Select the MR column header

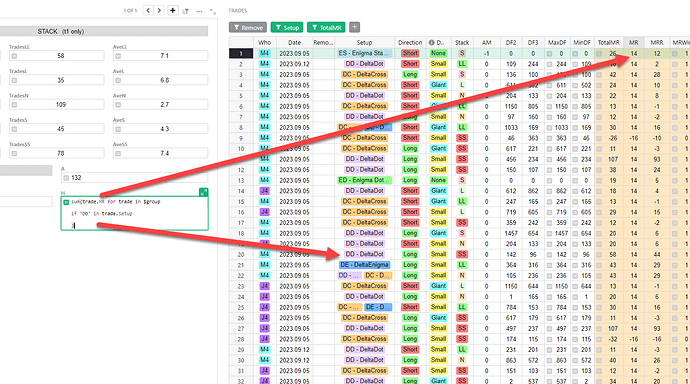tap(634, 43)
